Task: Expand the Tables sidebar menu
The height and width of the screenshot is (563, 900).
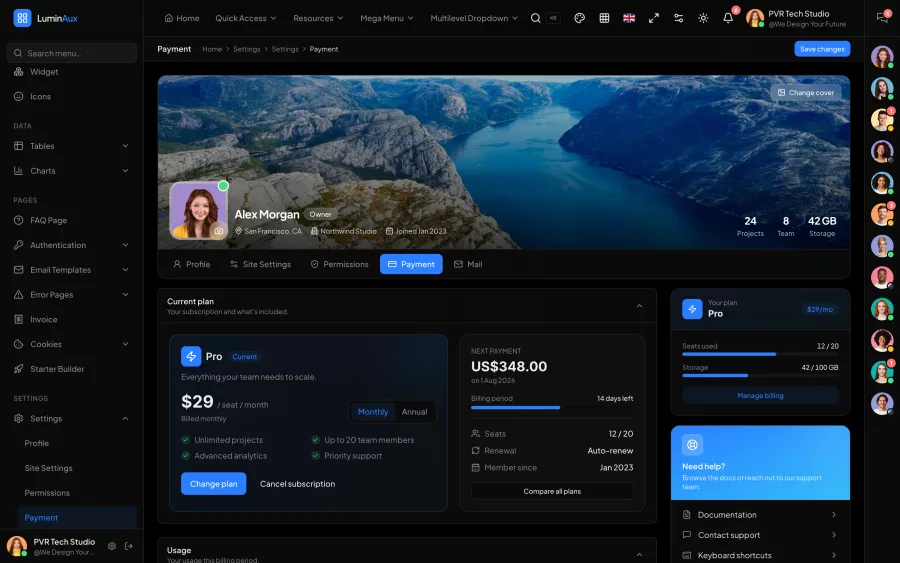Action: (72, 146)
